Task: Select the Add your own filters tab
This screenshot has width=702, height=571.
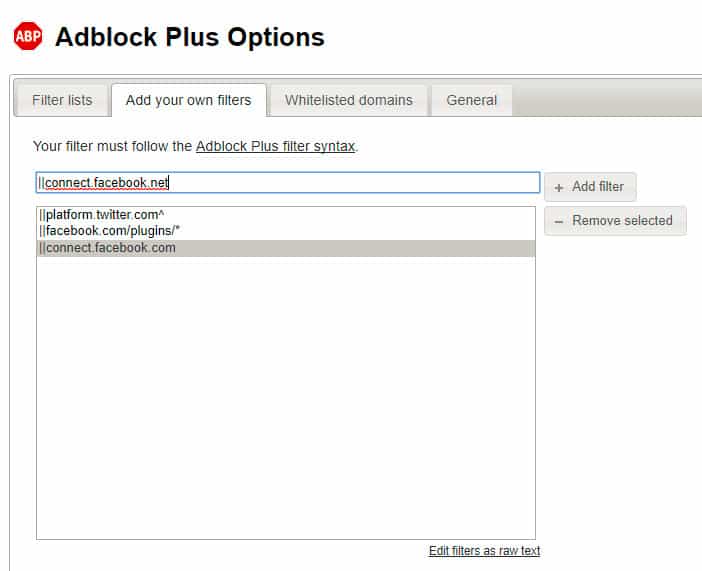Action: [188, 100]
